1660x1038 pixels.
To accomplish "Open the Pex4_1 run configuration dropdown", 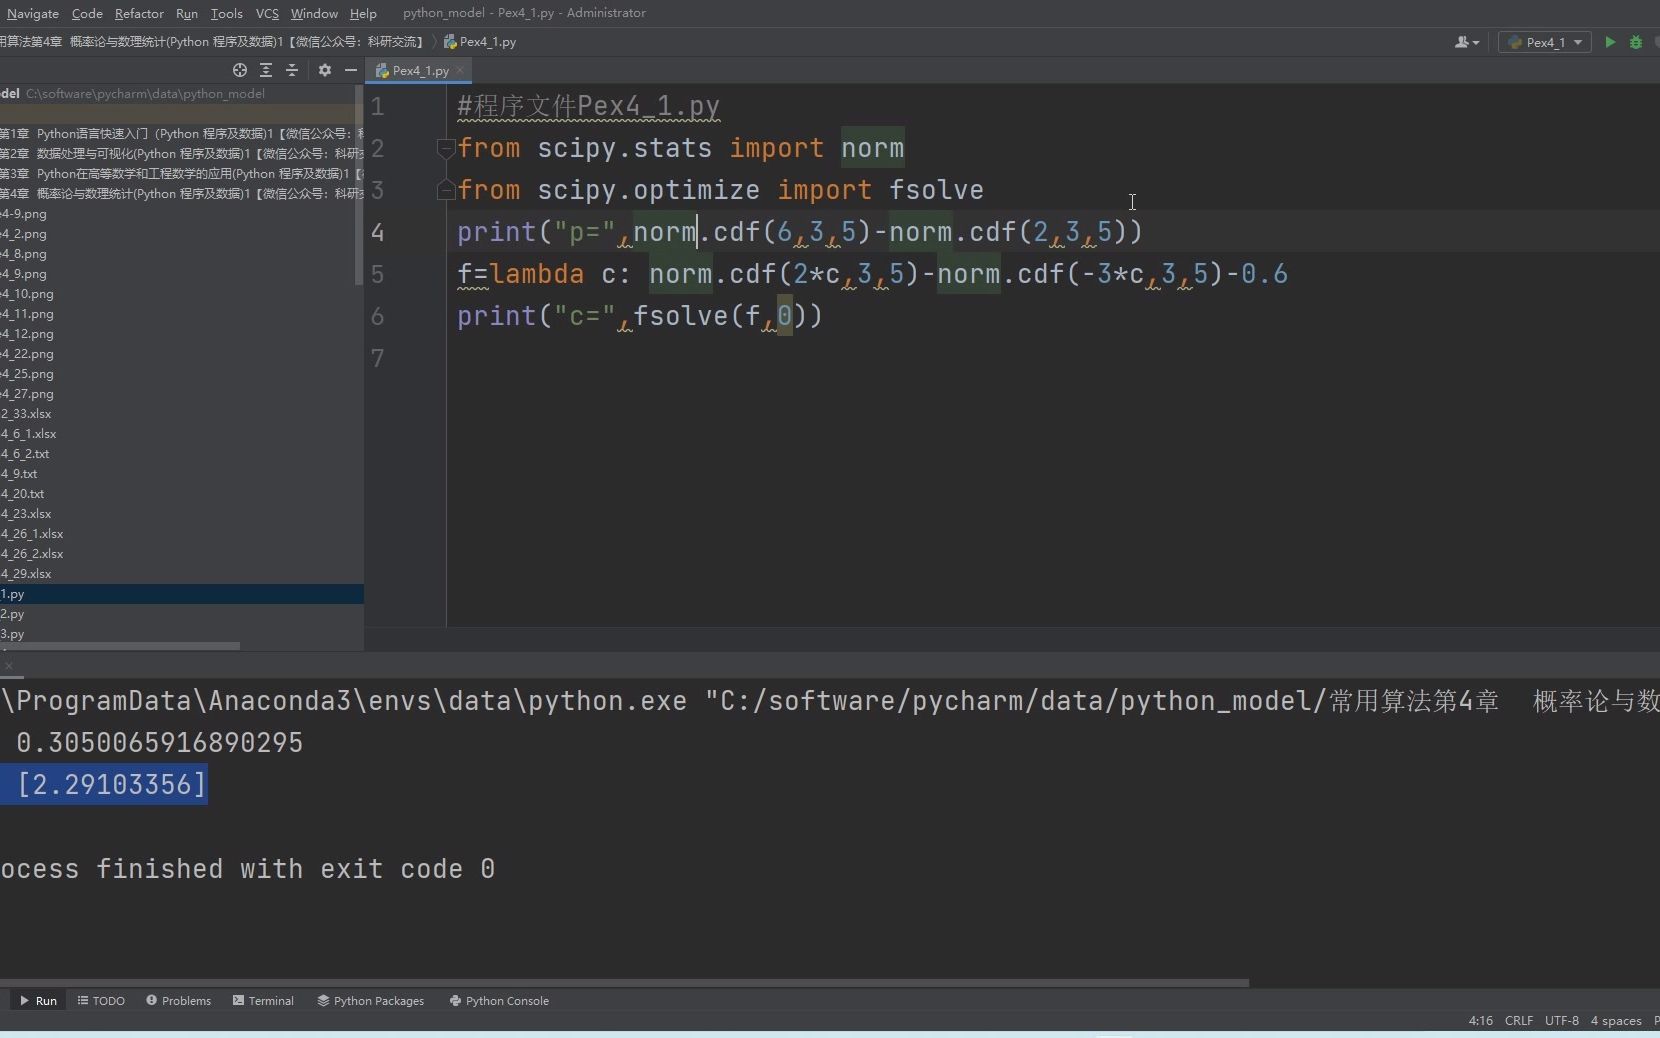I will pos(1546,42).
